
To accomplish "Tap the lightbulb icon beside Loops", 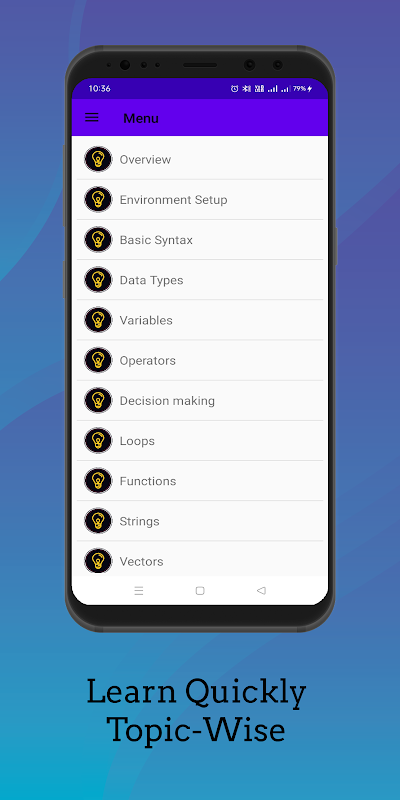I will pos(98,441).
